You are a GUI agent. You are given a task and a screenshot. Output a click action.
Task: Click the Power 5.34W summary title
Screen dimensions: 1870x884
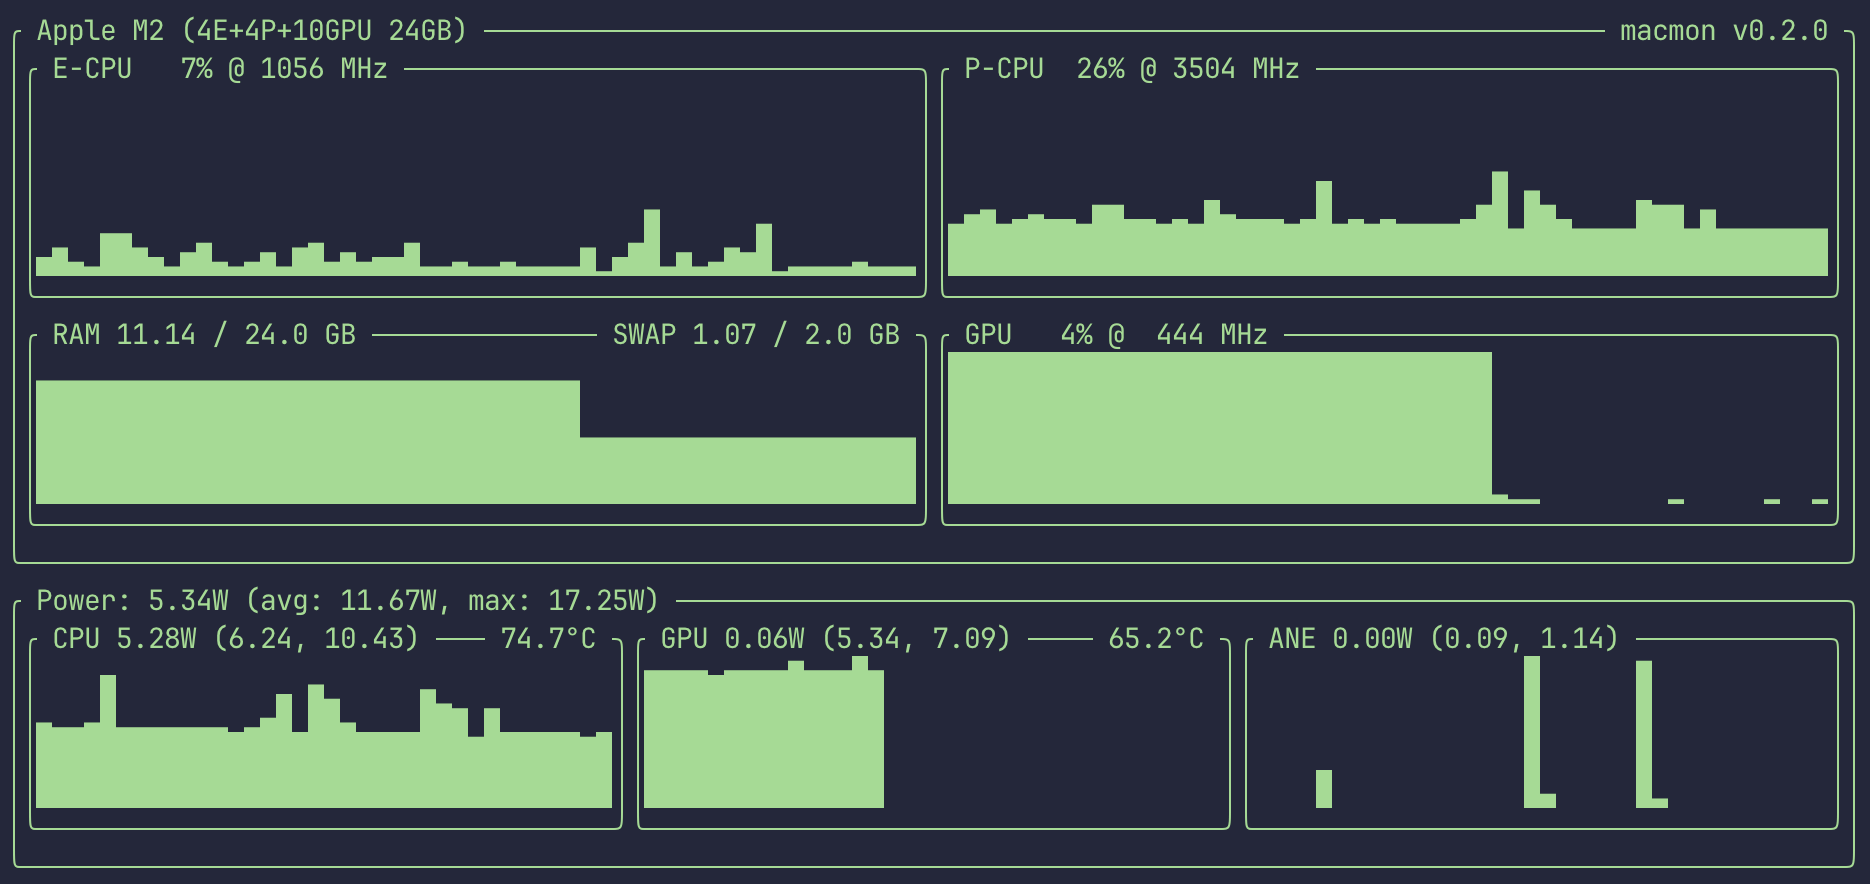(x=348, y=601)
